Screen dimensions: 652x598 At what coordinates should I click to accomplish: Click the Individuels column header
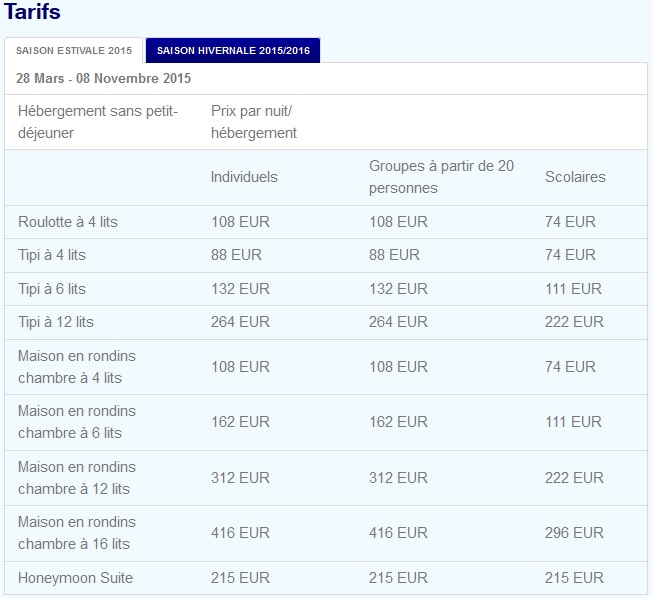pos(244,177)
